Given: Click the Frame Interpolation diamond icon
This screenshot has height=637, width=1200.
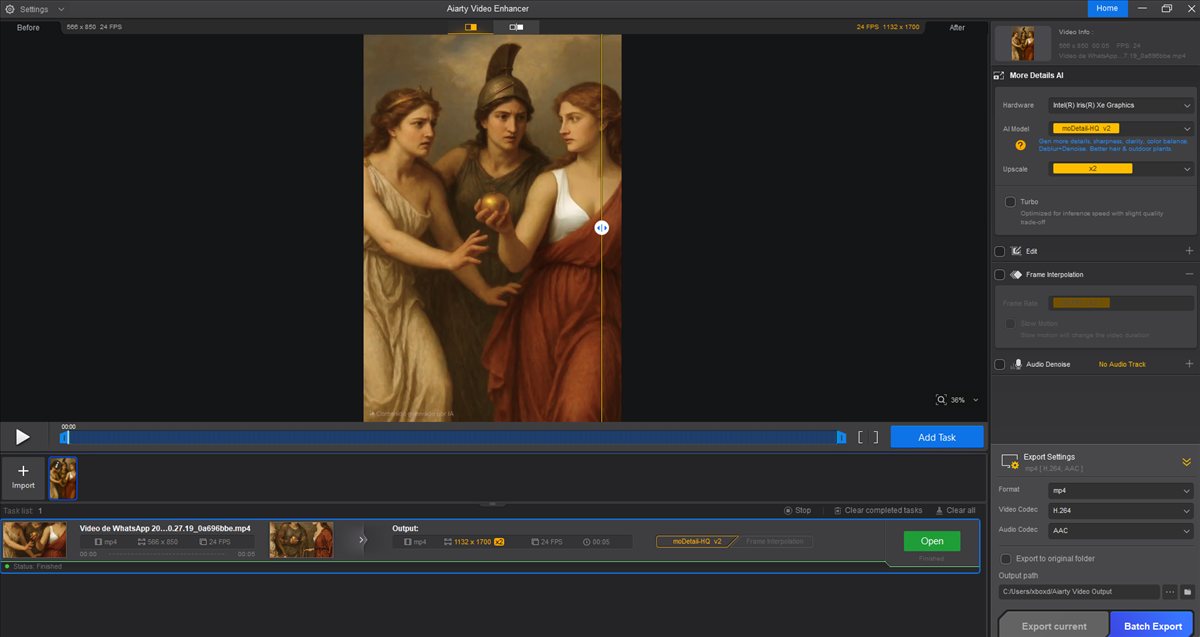Looking at the screenshot, I should (x=1015, y=274).
